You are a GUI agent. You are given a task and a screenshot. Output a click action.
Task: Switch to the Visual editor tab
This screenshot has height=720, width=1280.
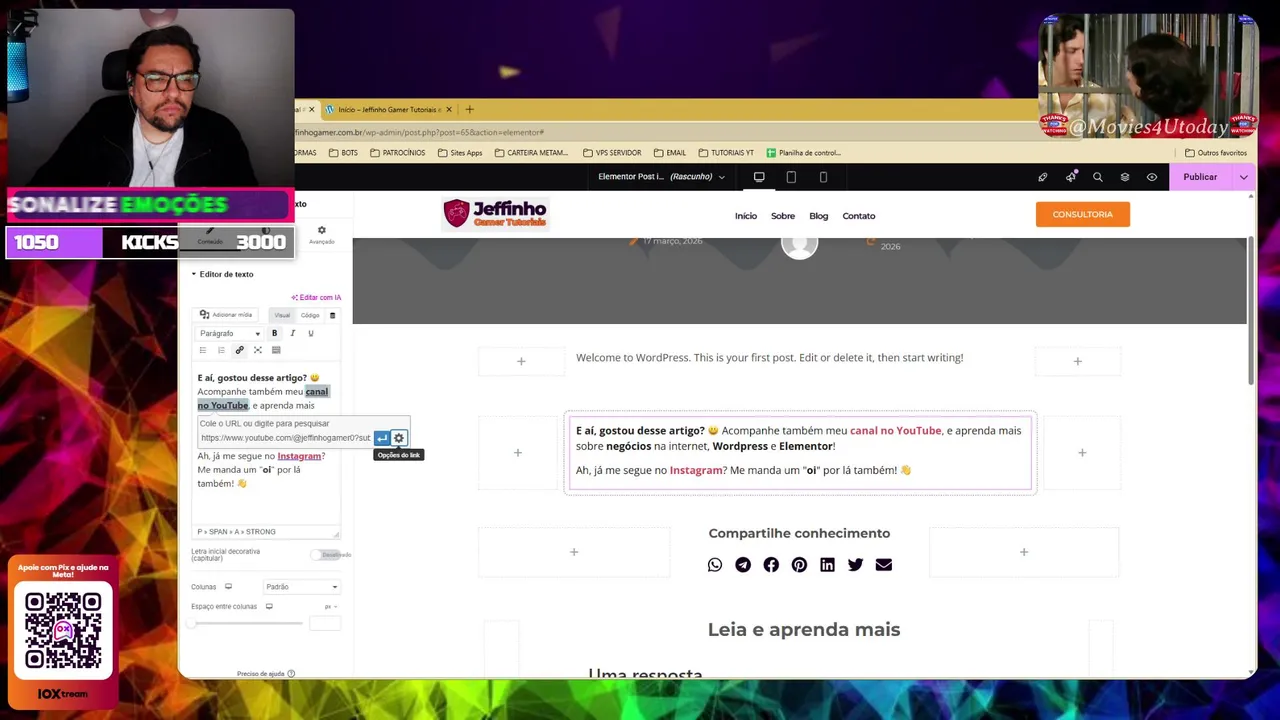tap(282, 315)
